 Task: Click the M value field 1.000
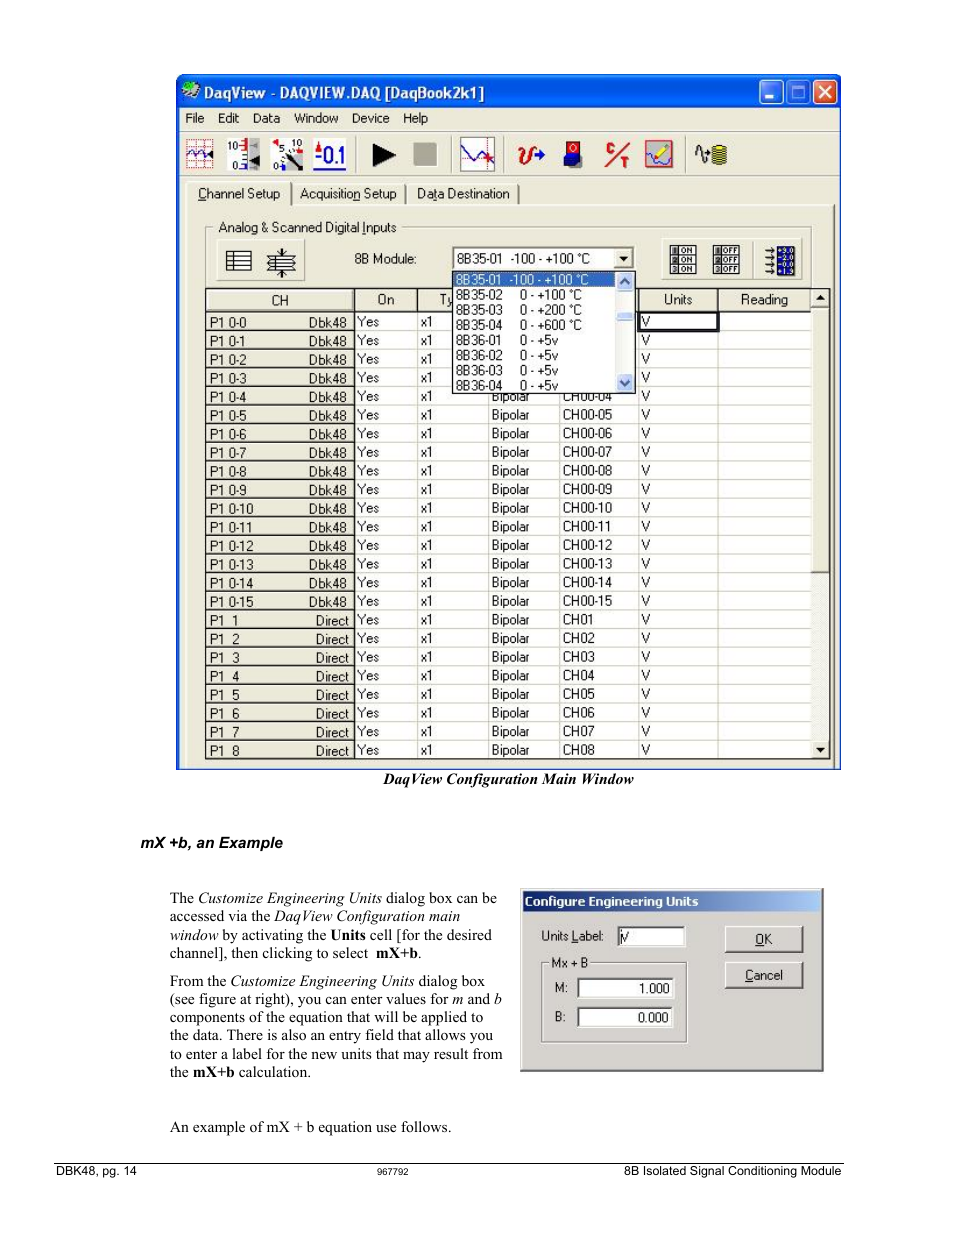tap(626, 989)
